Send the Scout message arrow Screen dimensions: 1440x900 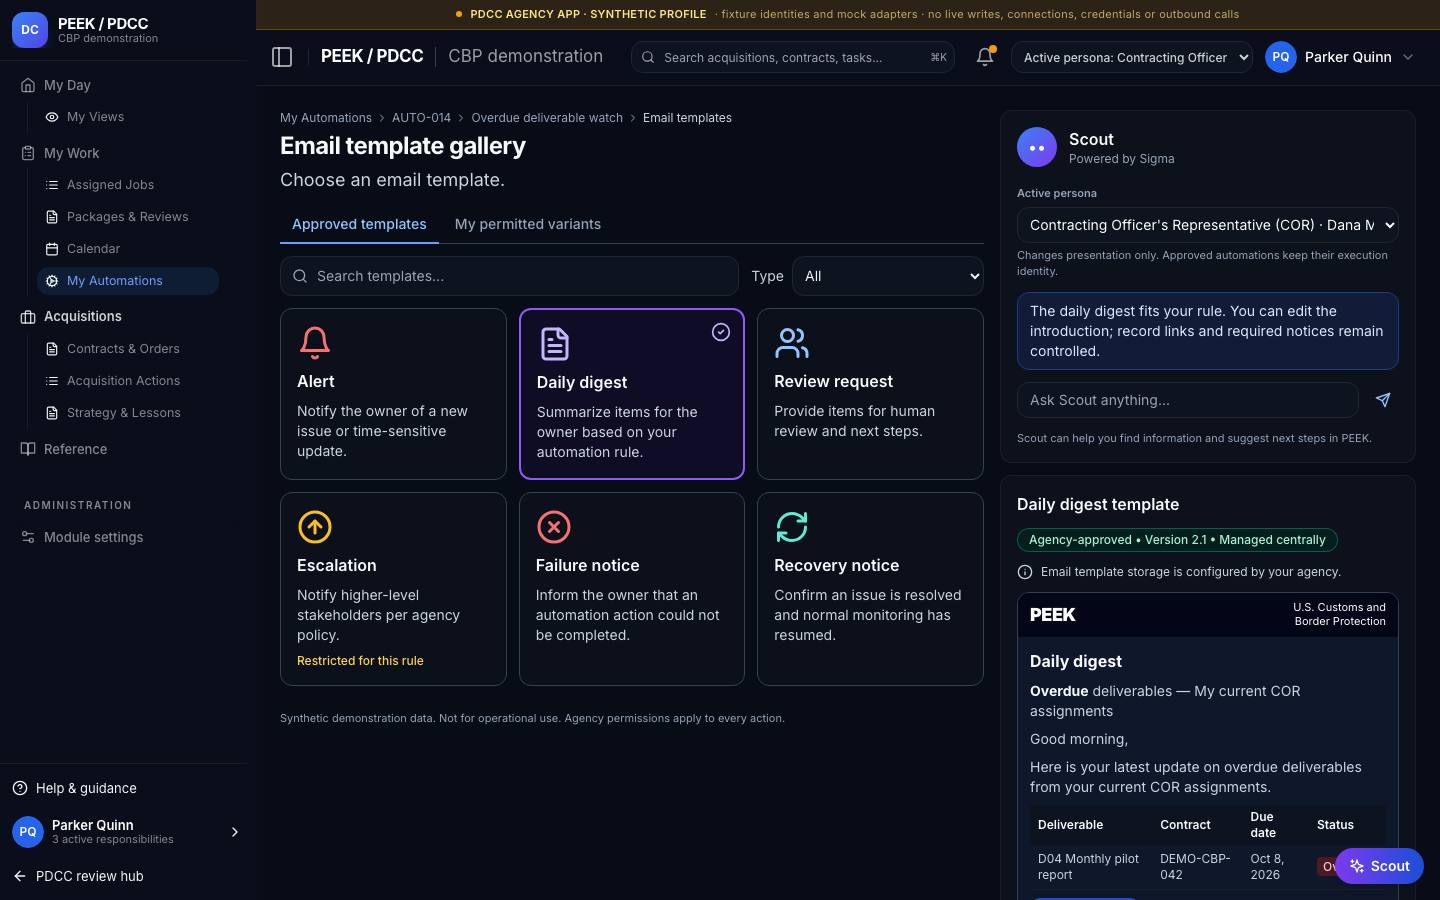(x=1383, y=400)
